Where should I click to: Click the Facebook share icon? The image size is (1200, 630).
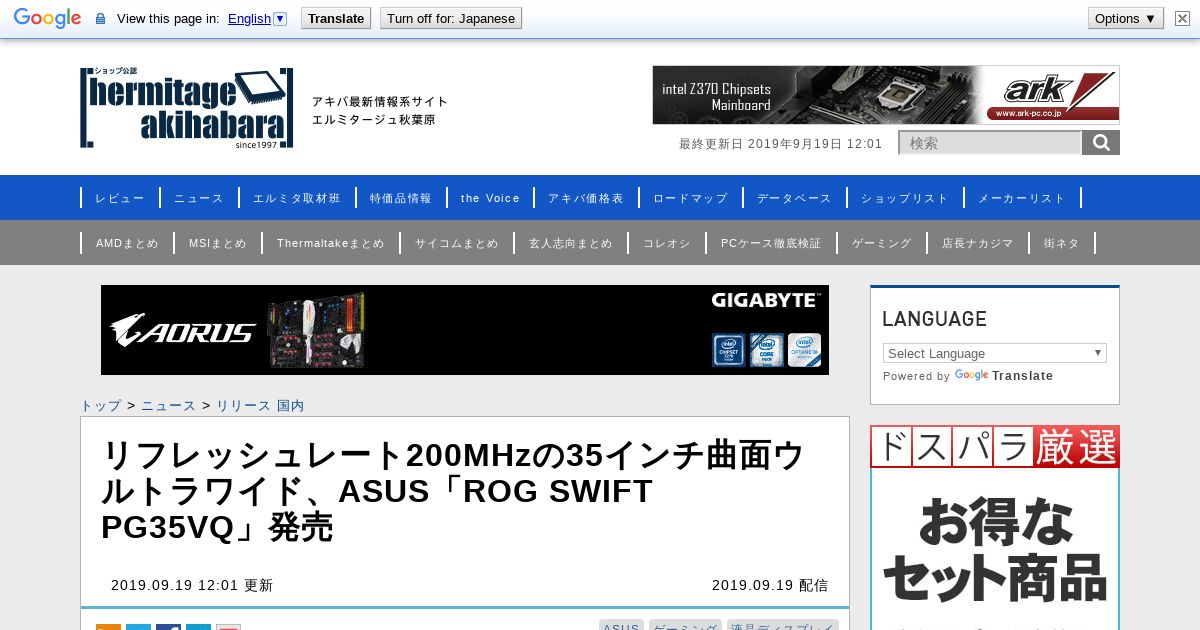tap(168, 627)
